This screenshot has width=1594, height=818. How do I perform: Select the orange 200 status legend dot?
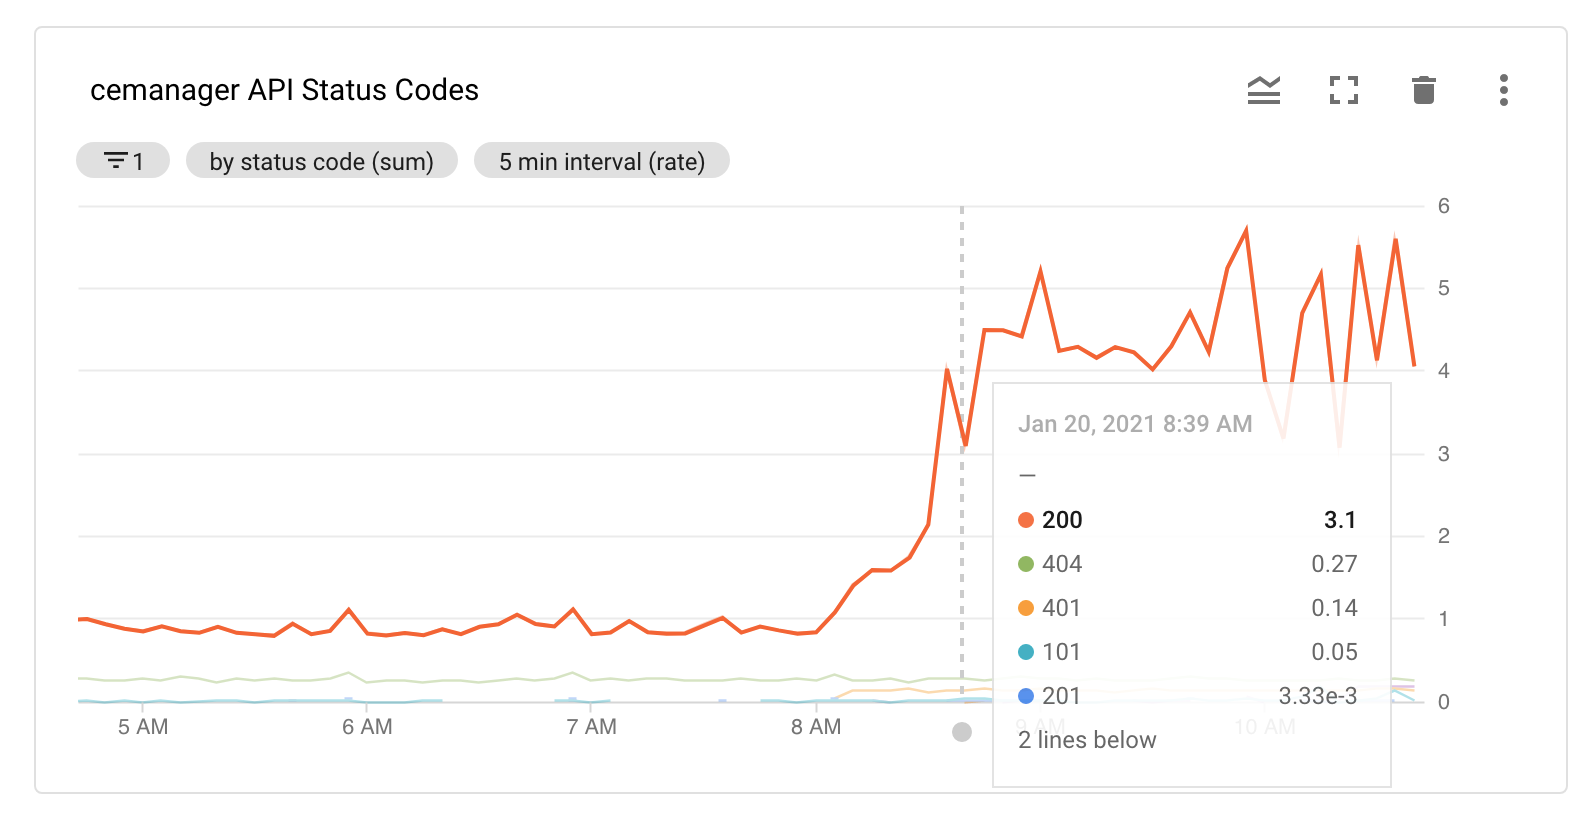click(x=1027, y=519)
